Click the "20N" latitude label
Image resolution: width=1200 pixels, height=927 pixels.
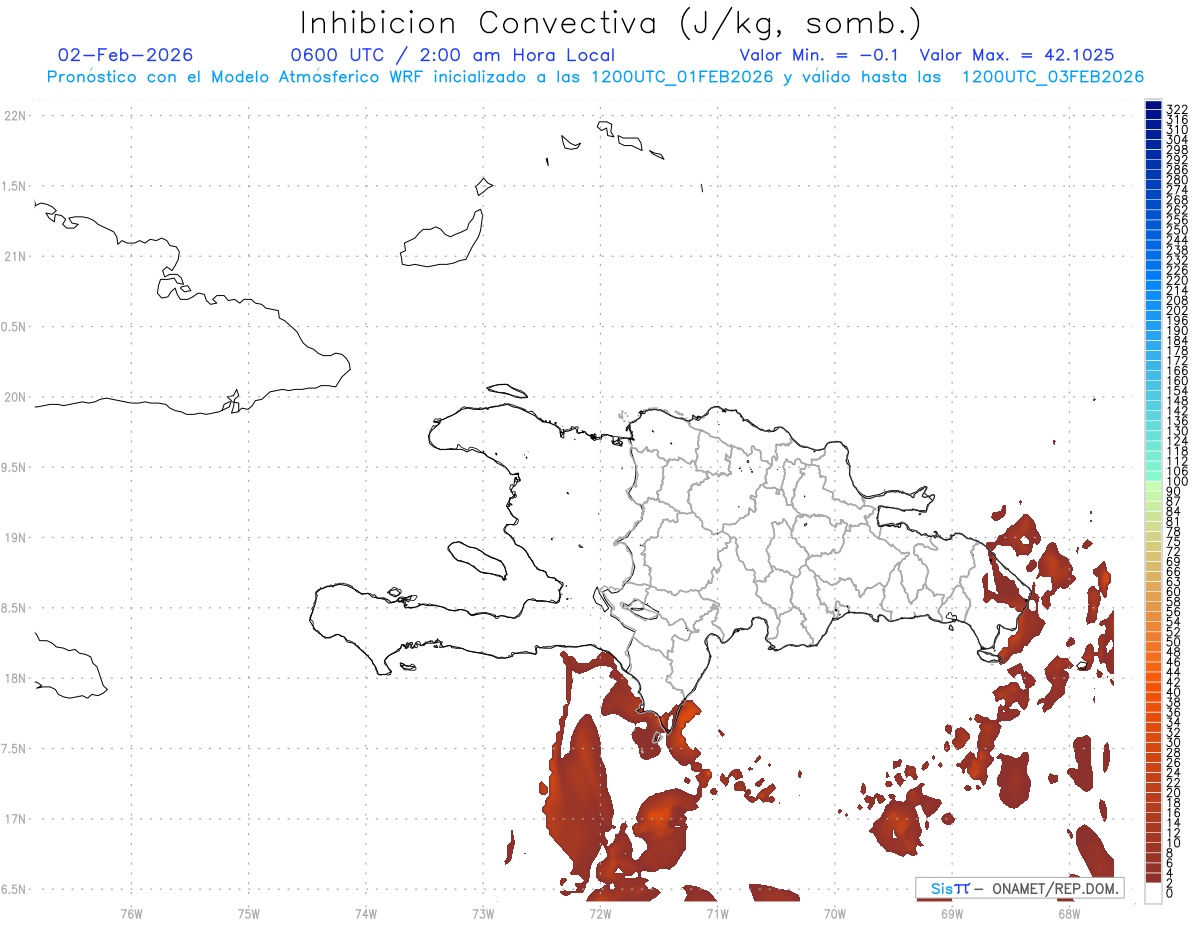(x=14, y=397)
